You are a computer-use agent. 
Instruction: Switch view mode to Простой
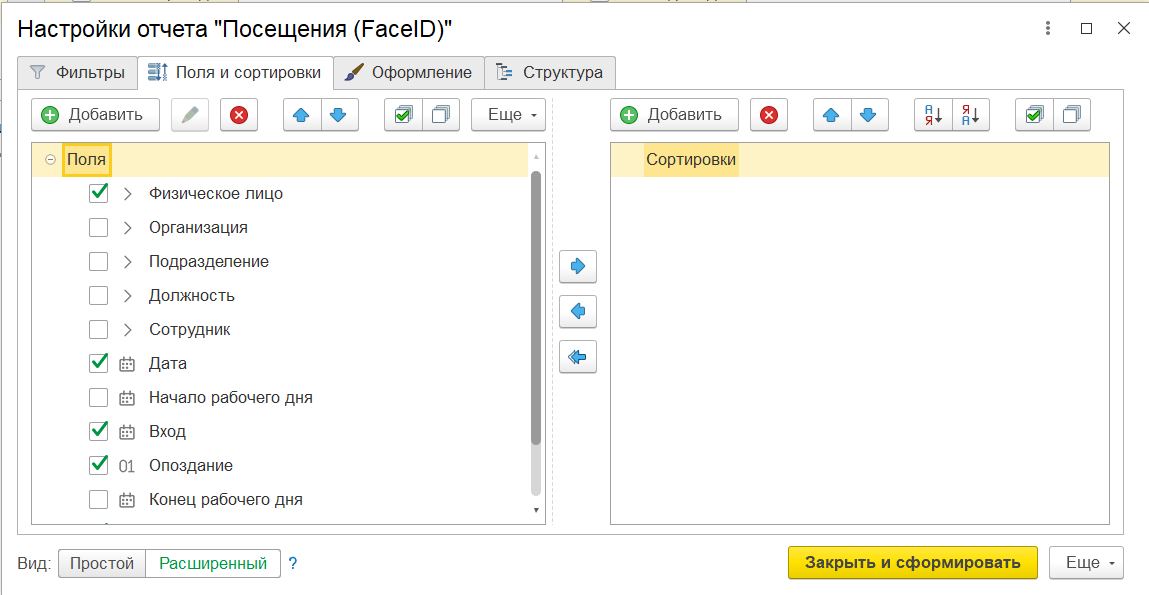coord(102,563)
